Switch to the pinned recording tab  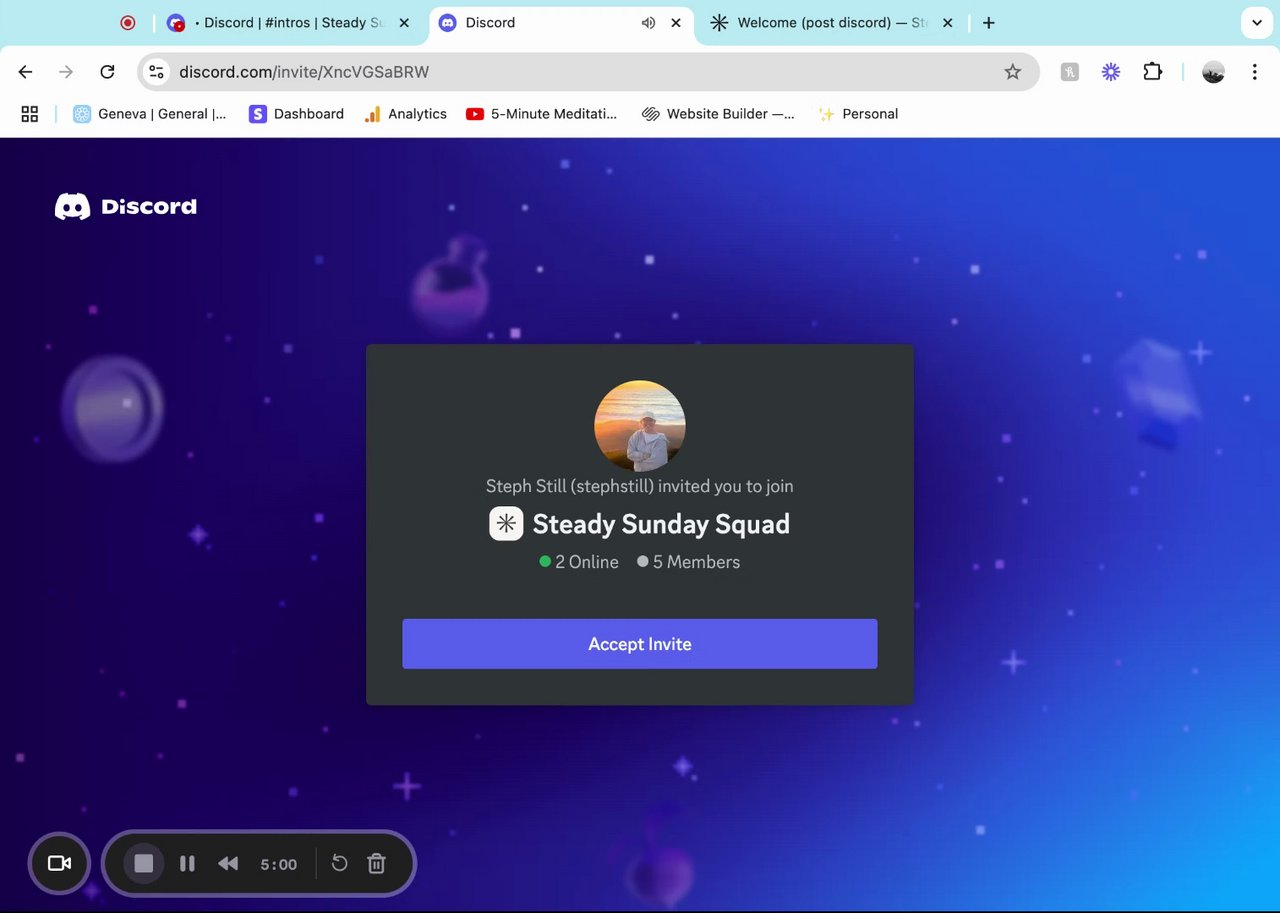[127, 22]
